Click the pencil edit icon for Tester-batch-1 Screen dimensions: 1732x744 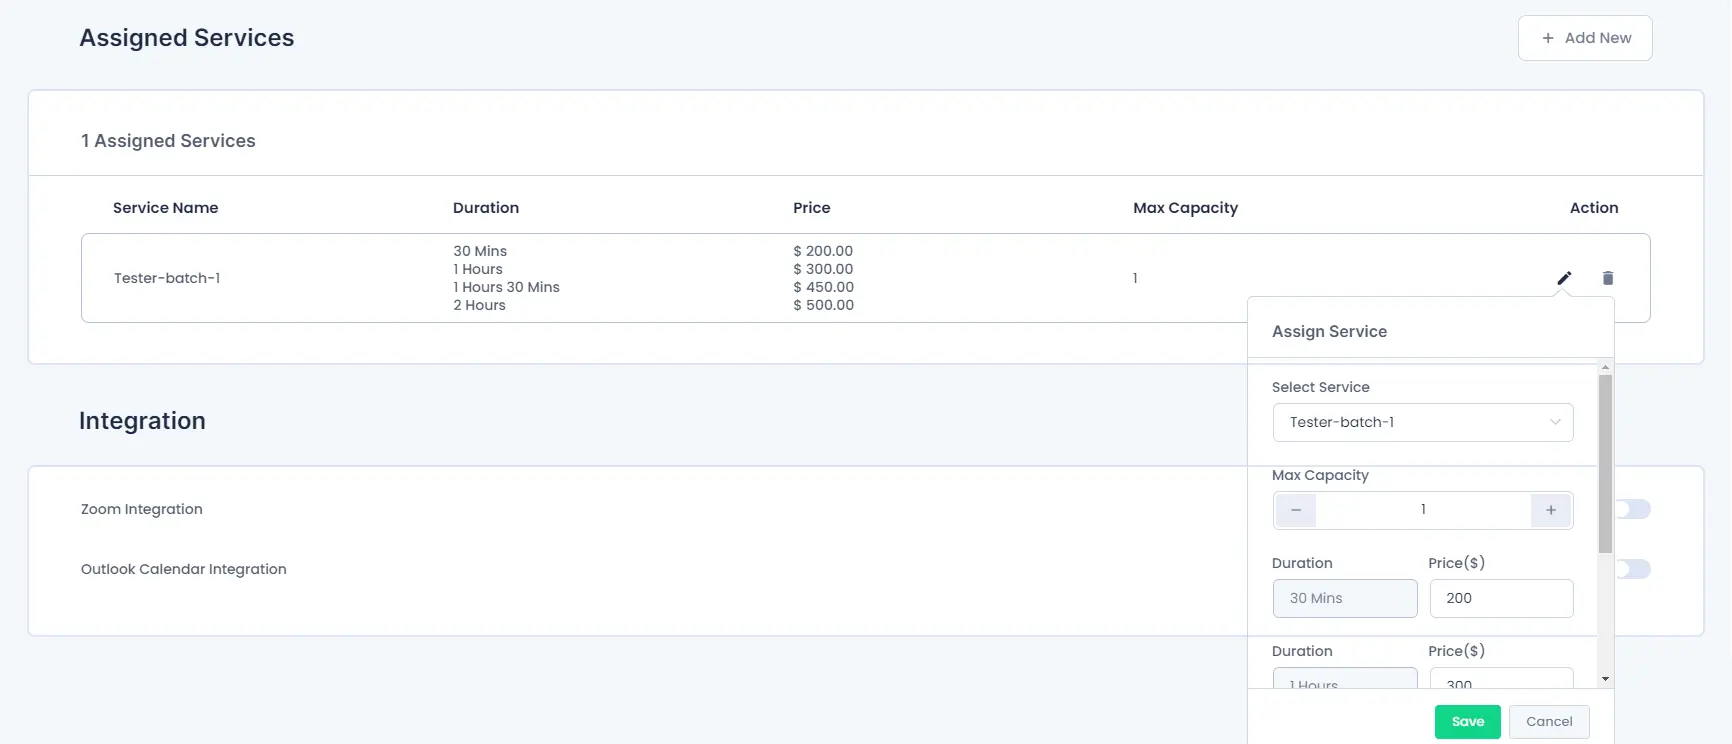click(1564, 278)
